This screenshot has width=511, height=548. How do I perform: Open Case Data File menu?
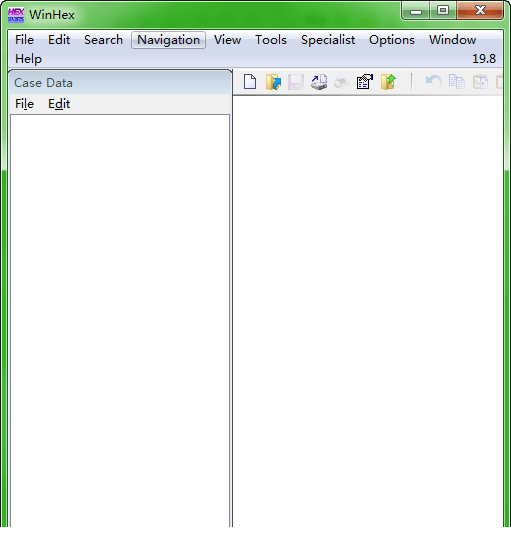[x=24, y=104]
